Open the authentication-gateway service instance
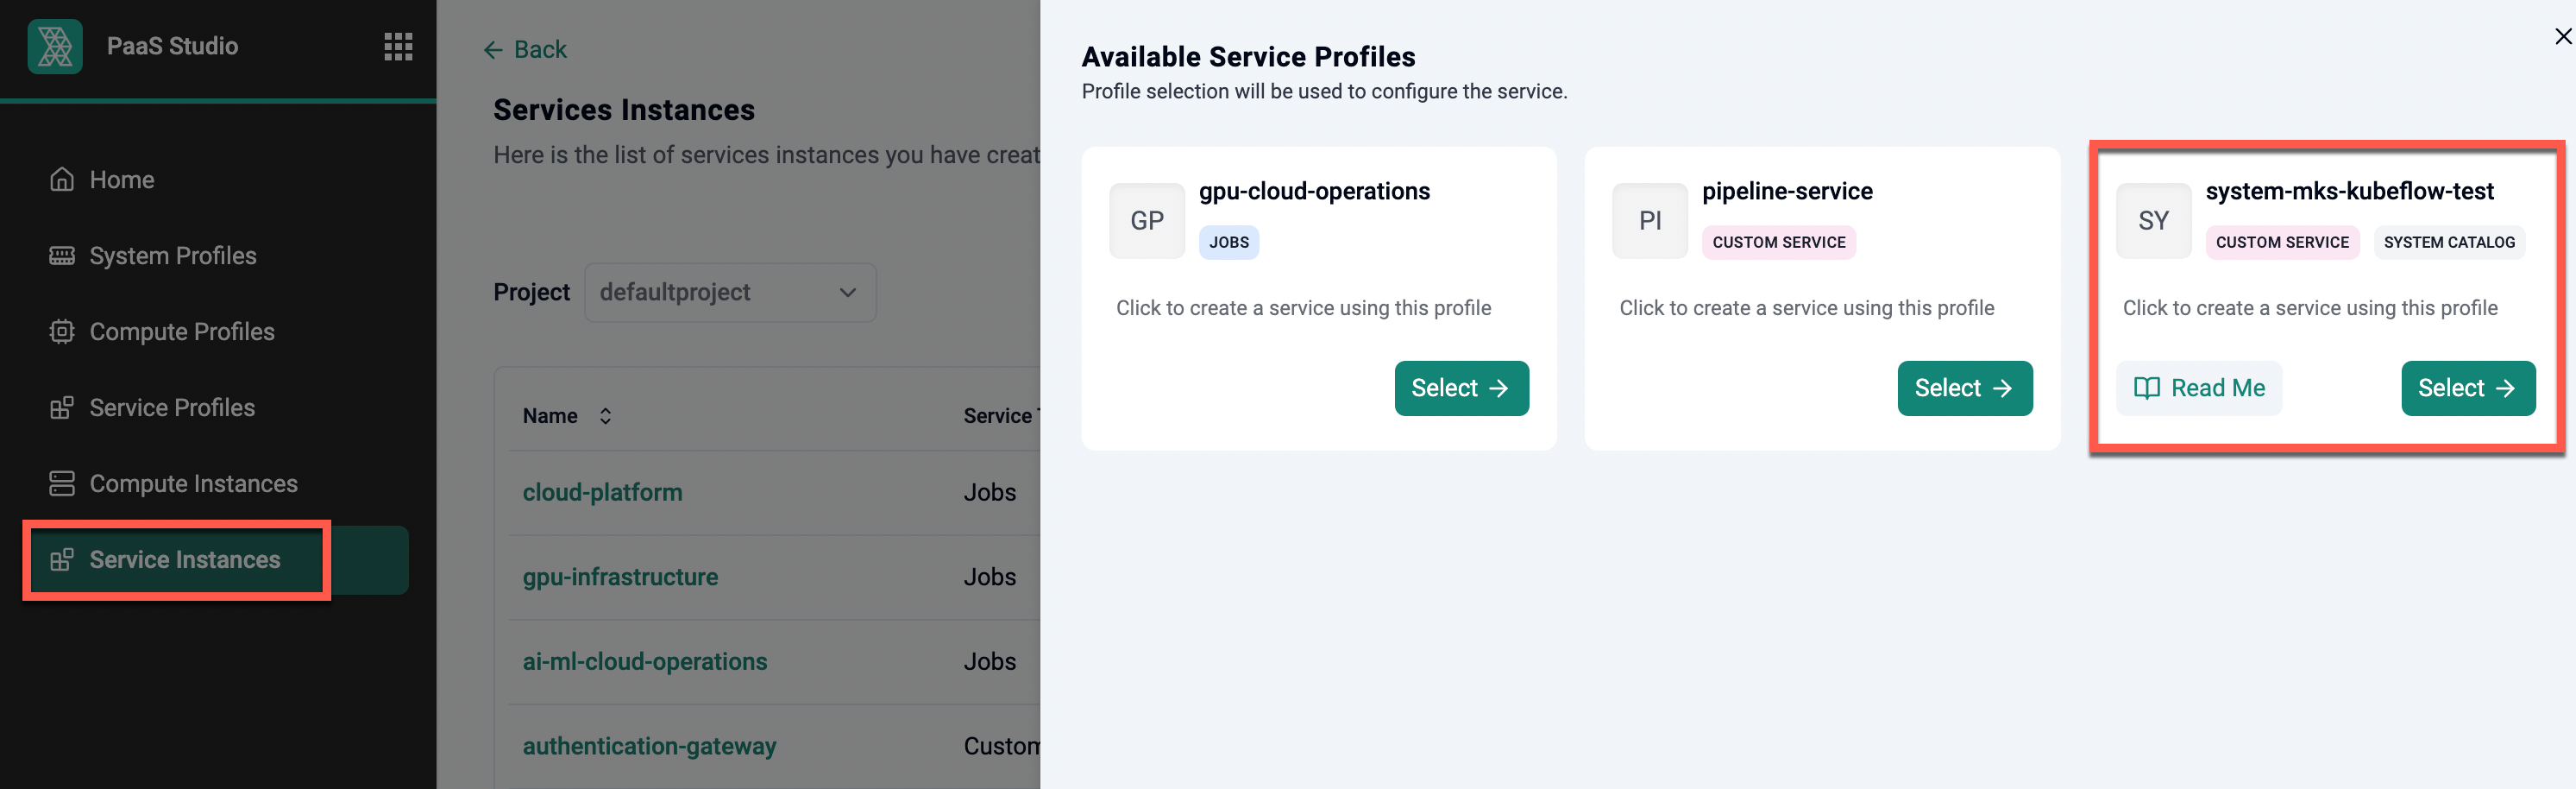Viewport: 2576px width, 789px height. [649, 746]
